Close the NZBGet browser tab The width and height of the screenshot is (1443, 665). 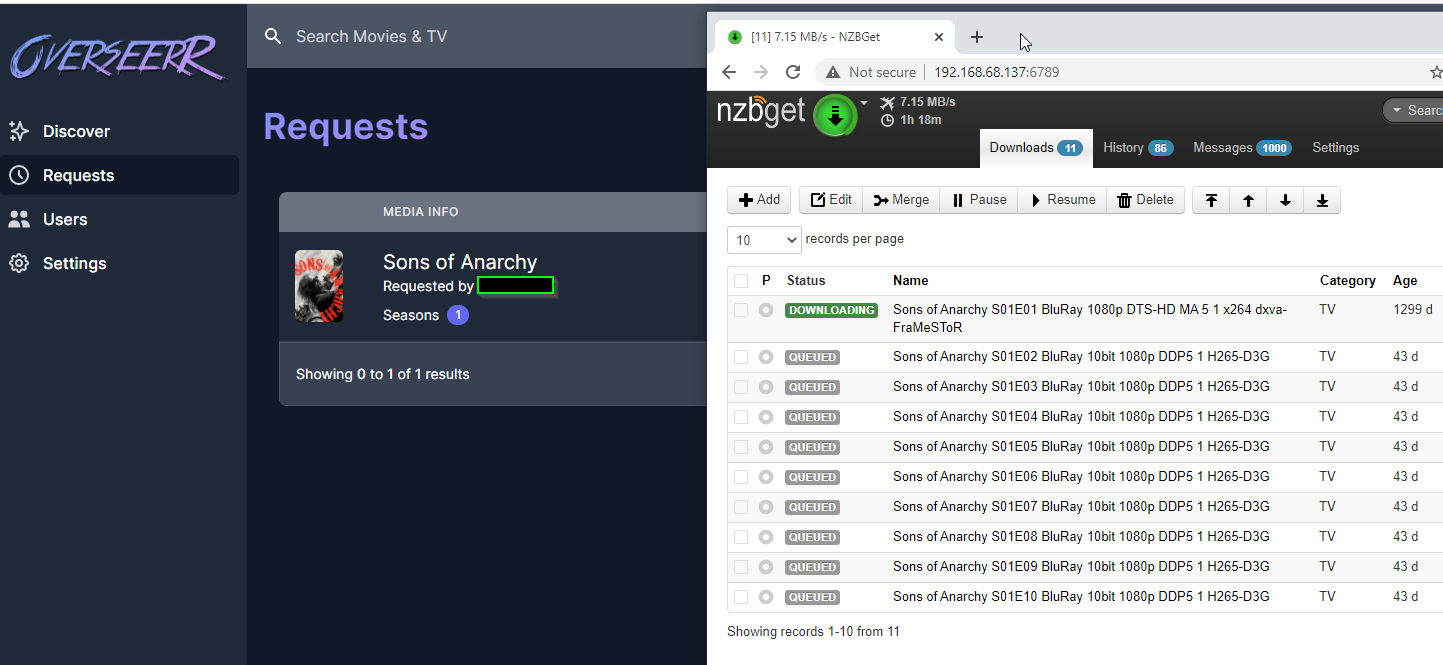point(939,37)
